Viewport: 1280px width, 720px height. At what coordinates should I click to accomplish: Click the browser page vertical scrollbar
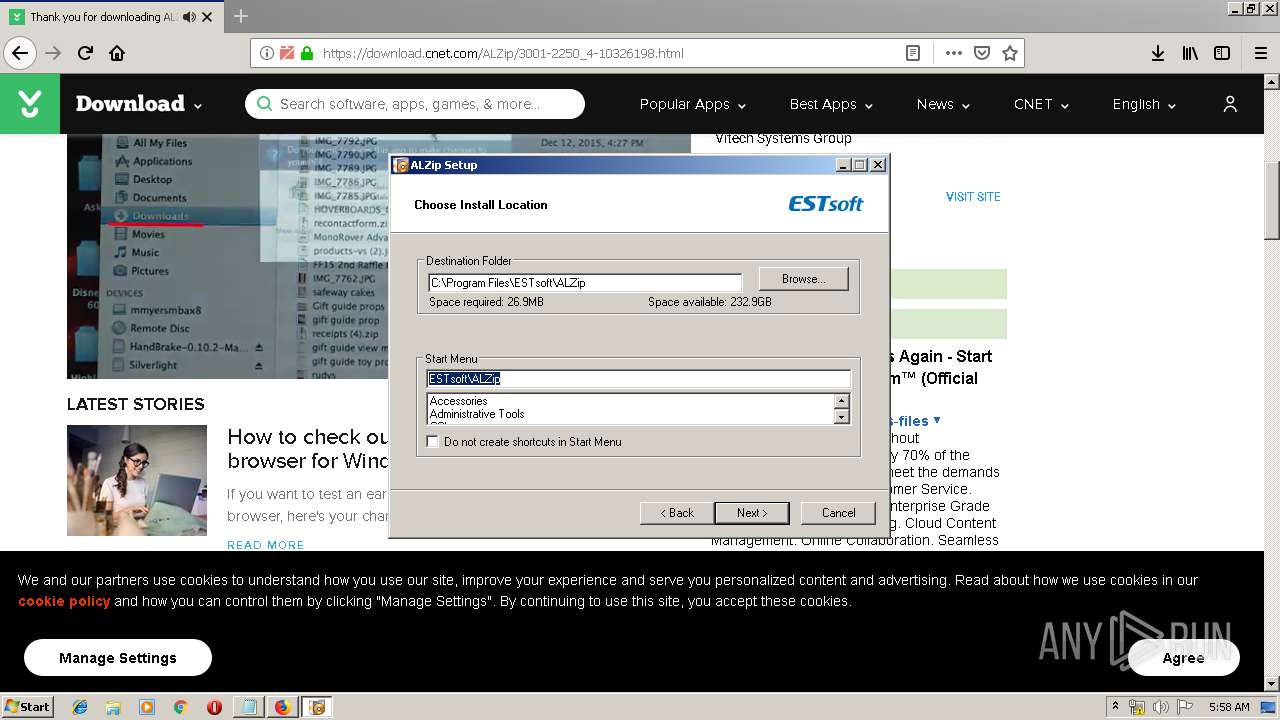point(1272,383)
